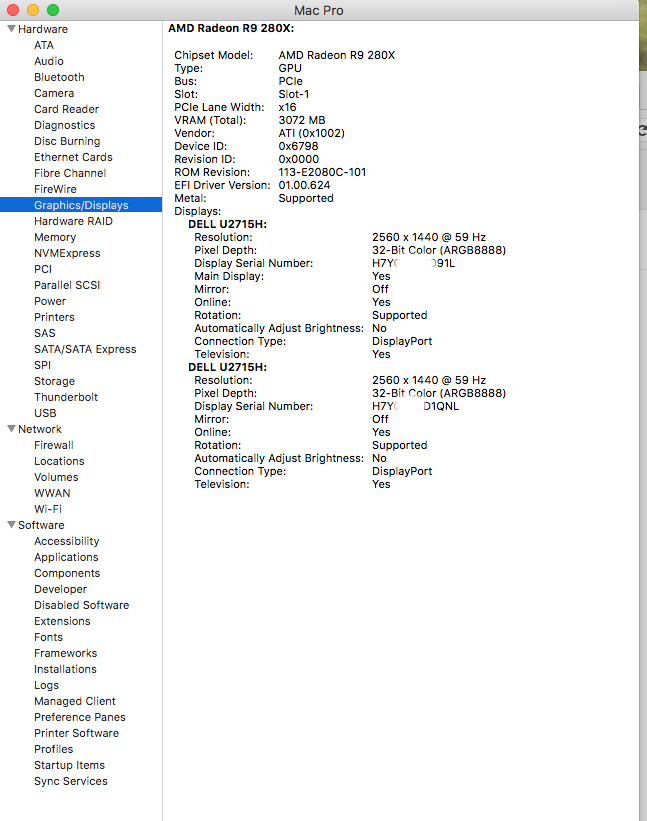Select WWAN under Network
The image size is (647, 821).
pos(52,493)
